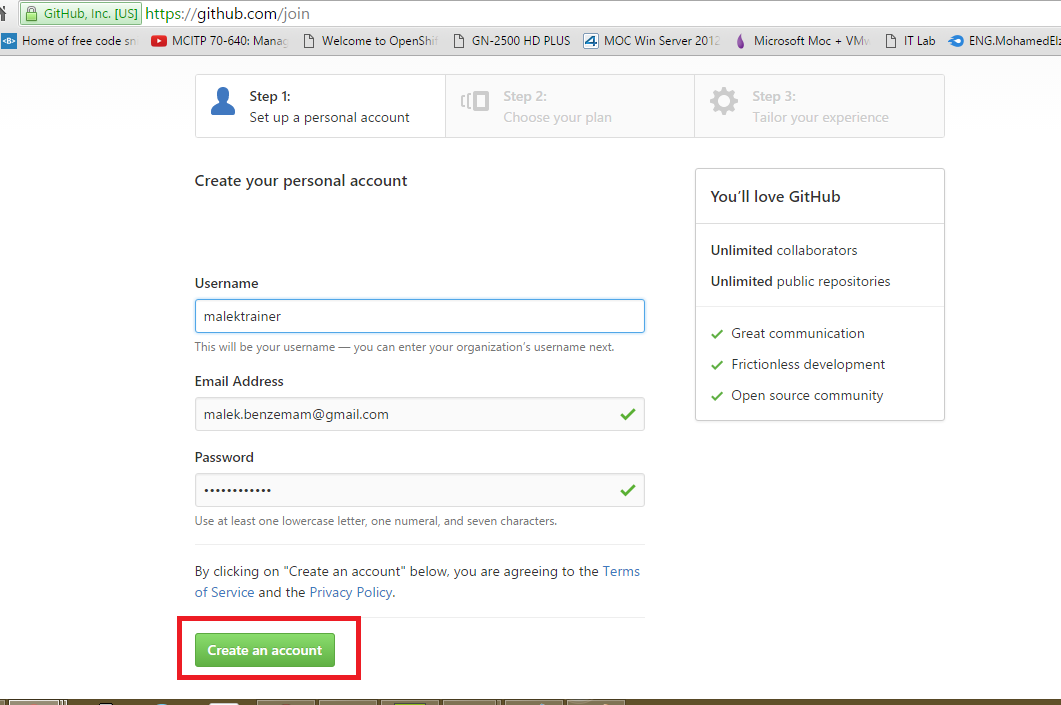The image size is (1061, 705).
Task: Click the 'Unlimited public repositories' text
Action: 800,281
